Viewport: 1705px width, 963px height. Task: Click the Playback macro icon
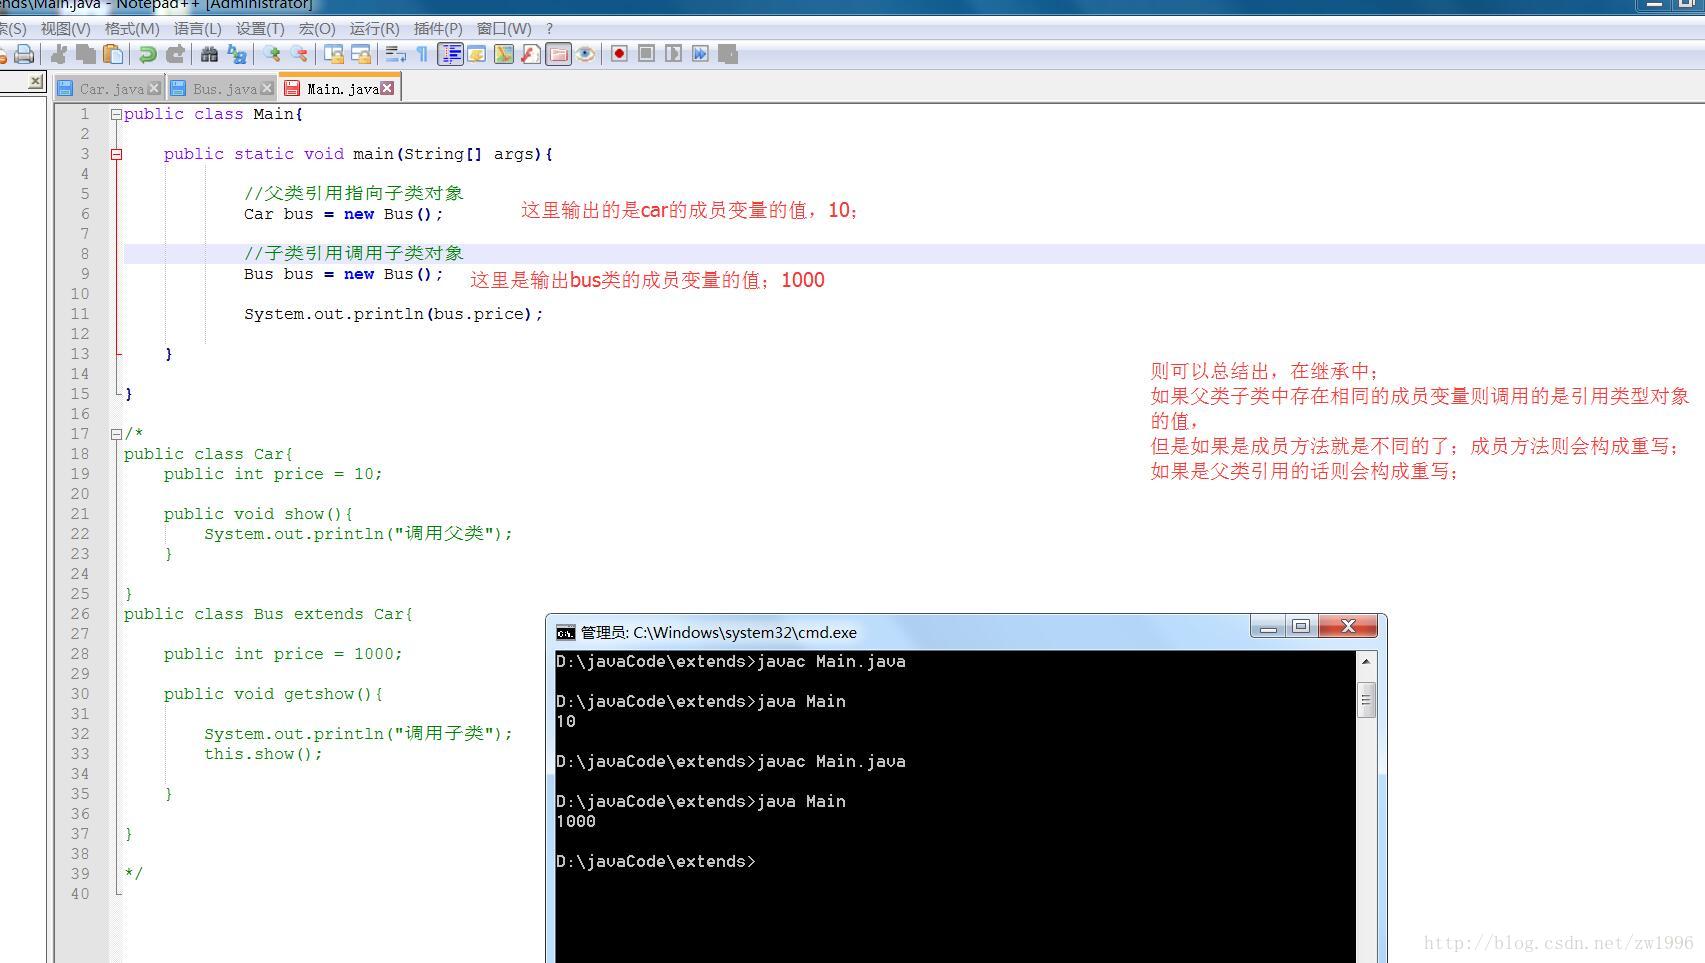coord(674,54)
